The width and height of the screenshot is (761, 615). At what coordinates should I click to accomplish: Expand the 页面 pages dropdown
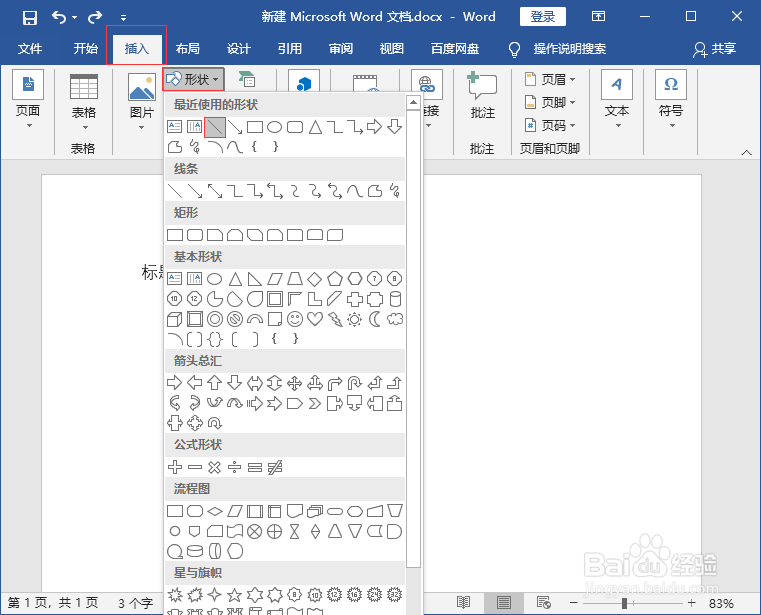pyautogui.click(x=28, y=100)
